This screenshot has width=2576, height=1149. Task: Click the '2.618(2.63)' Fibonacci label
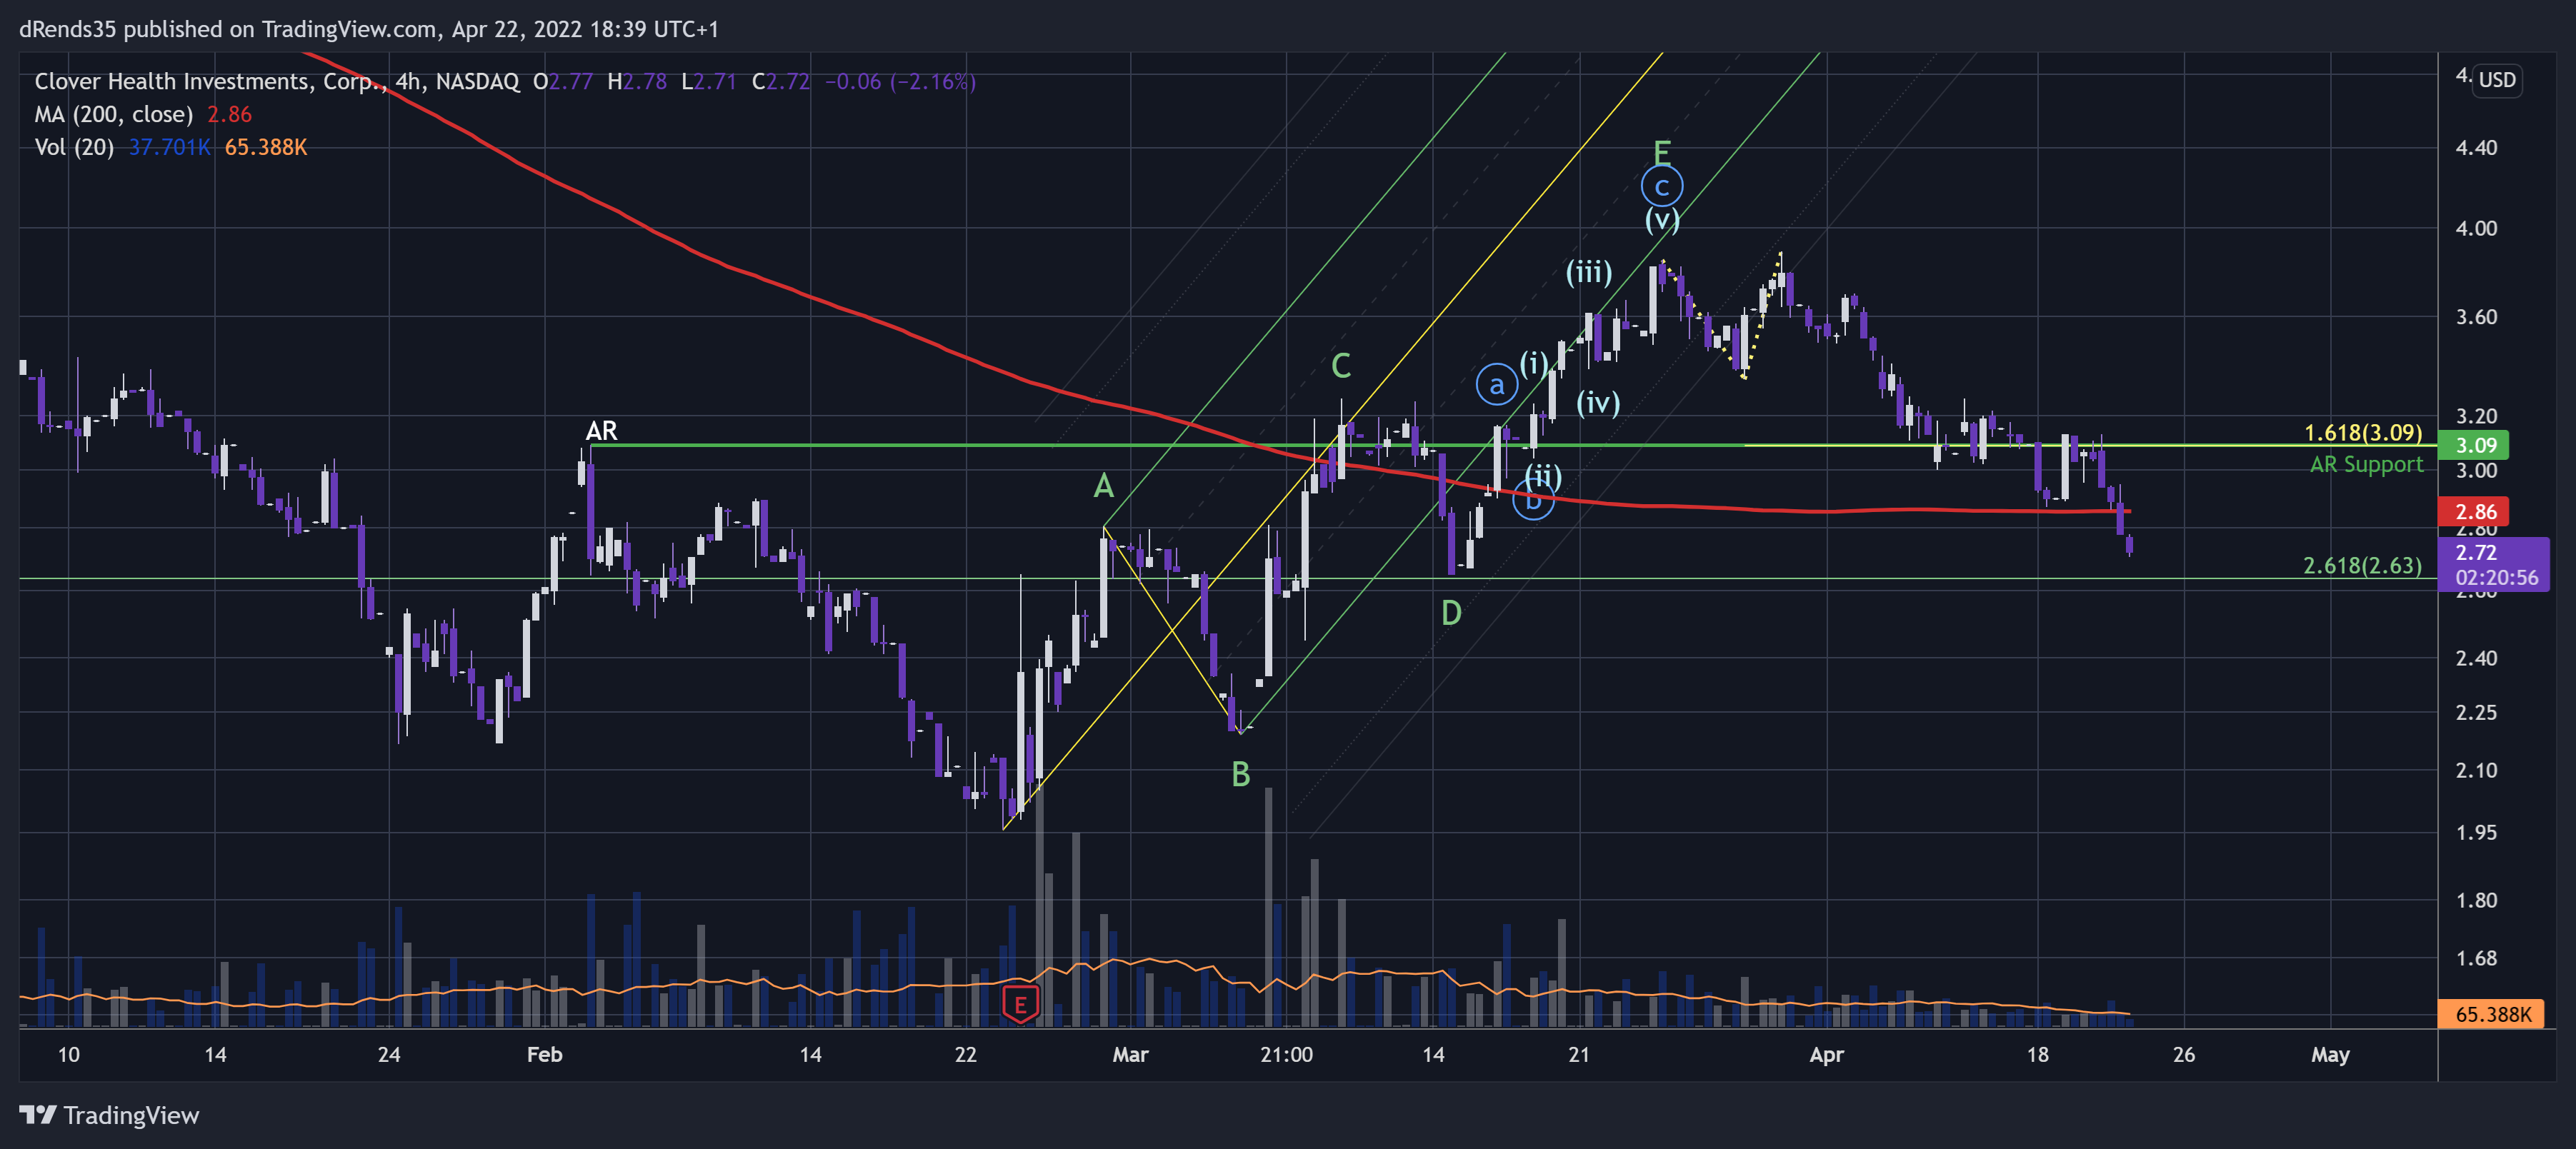click(x=2362, y=565)
